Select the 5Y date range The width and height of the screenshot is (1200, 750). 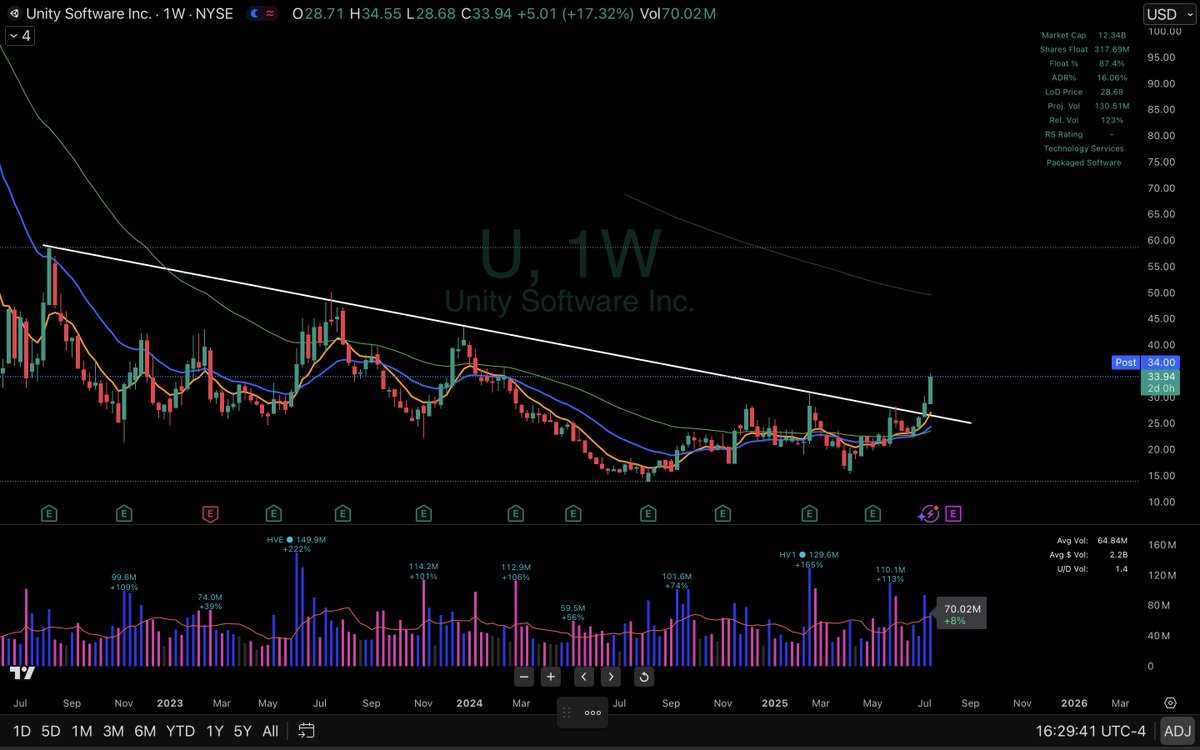pos(243,731)
